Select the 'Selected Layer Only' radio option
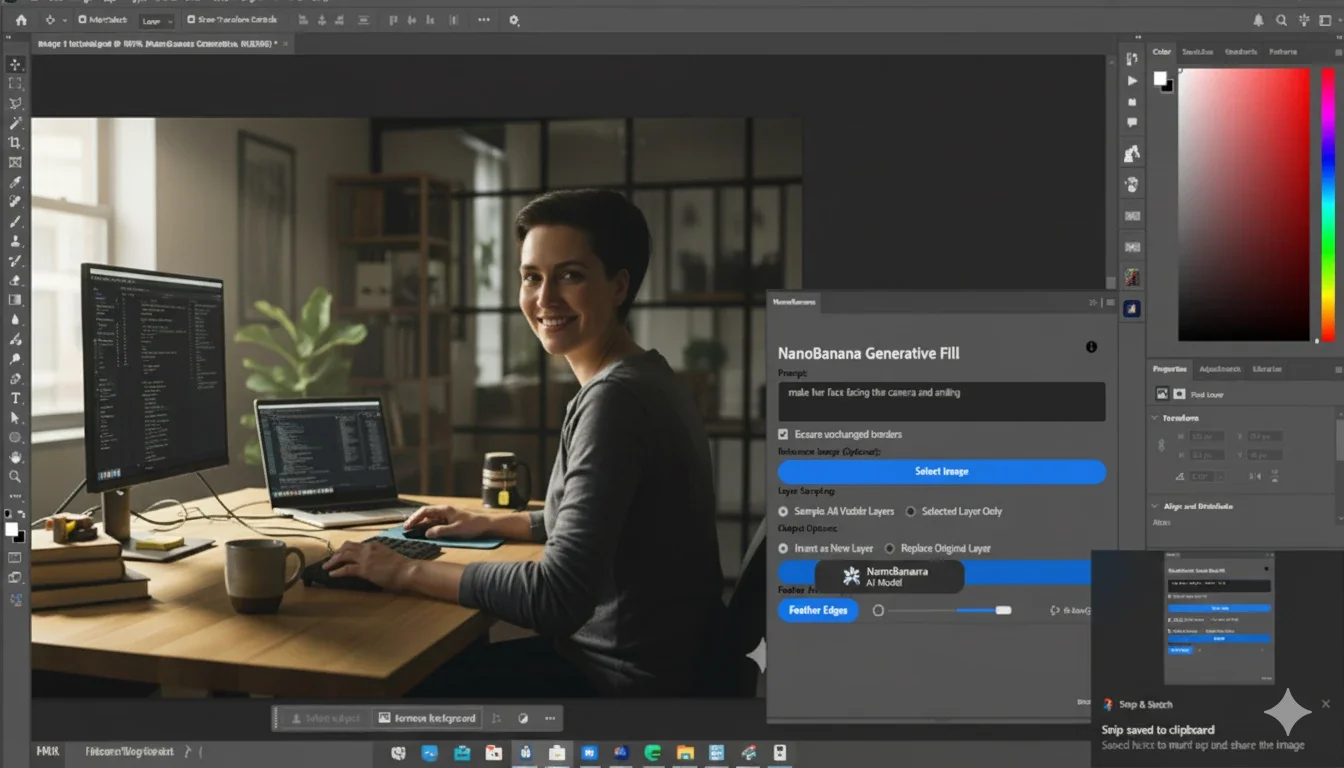The image size is (1344, 768). [x=910, y=511]
